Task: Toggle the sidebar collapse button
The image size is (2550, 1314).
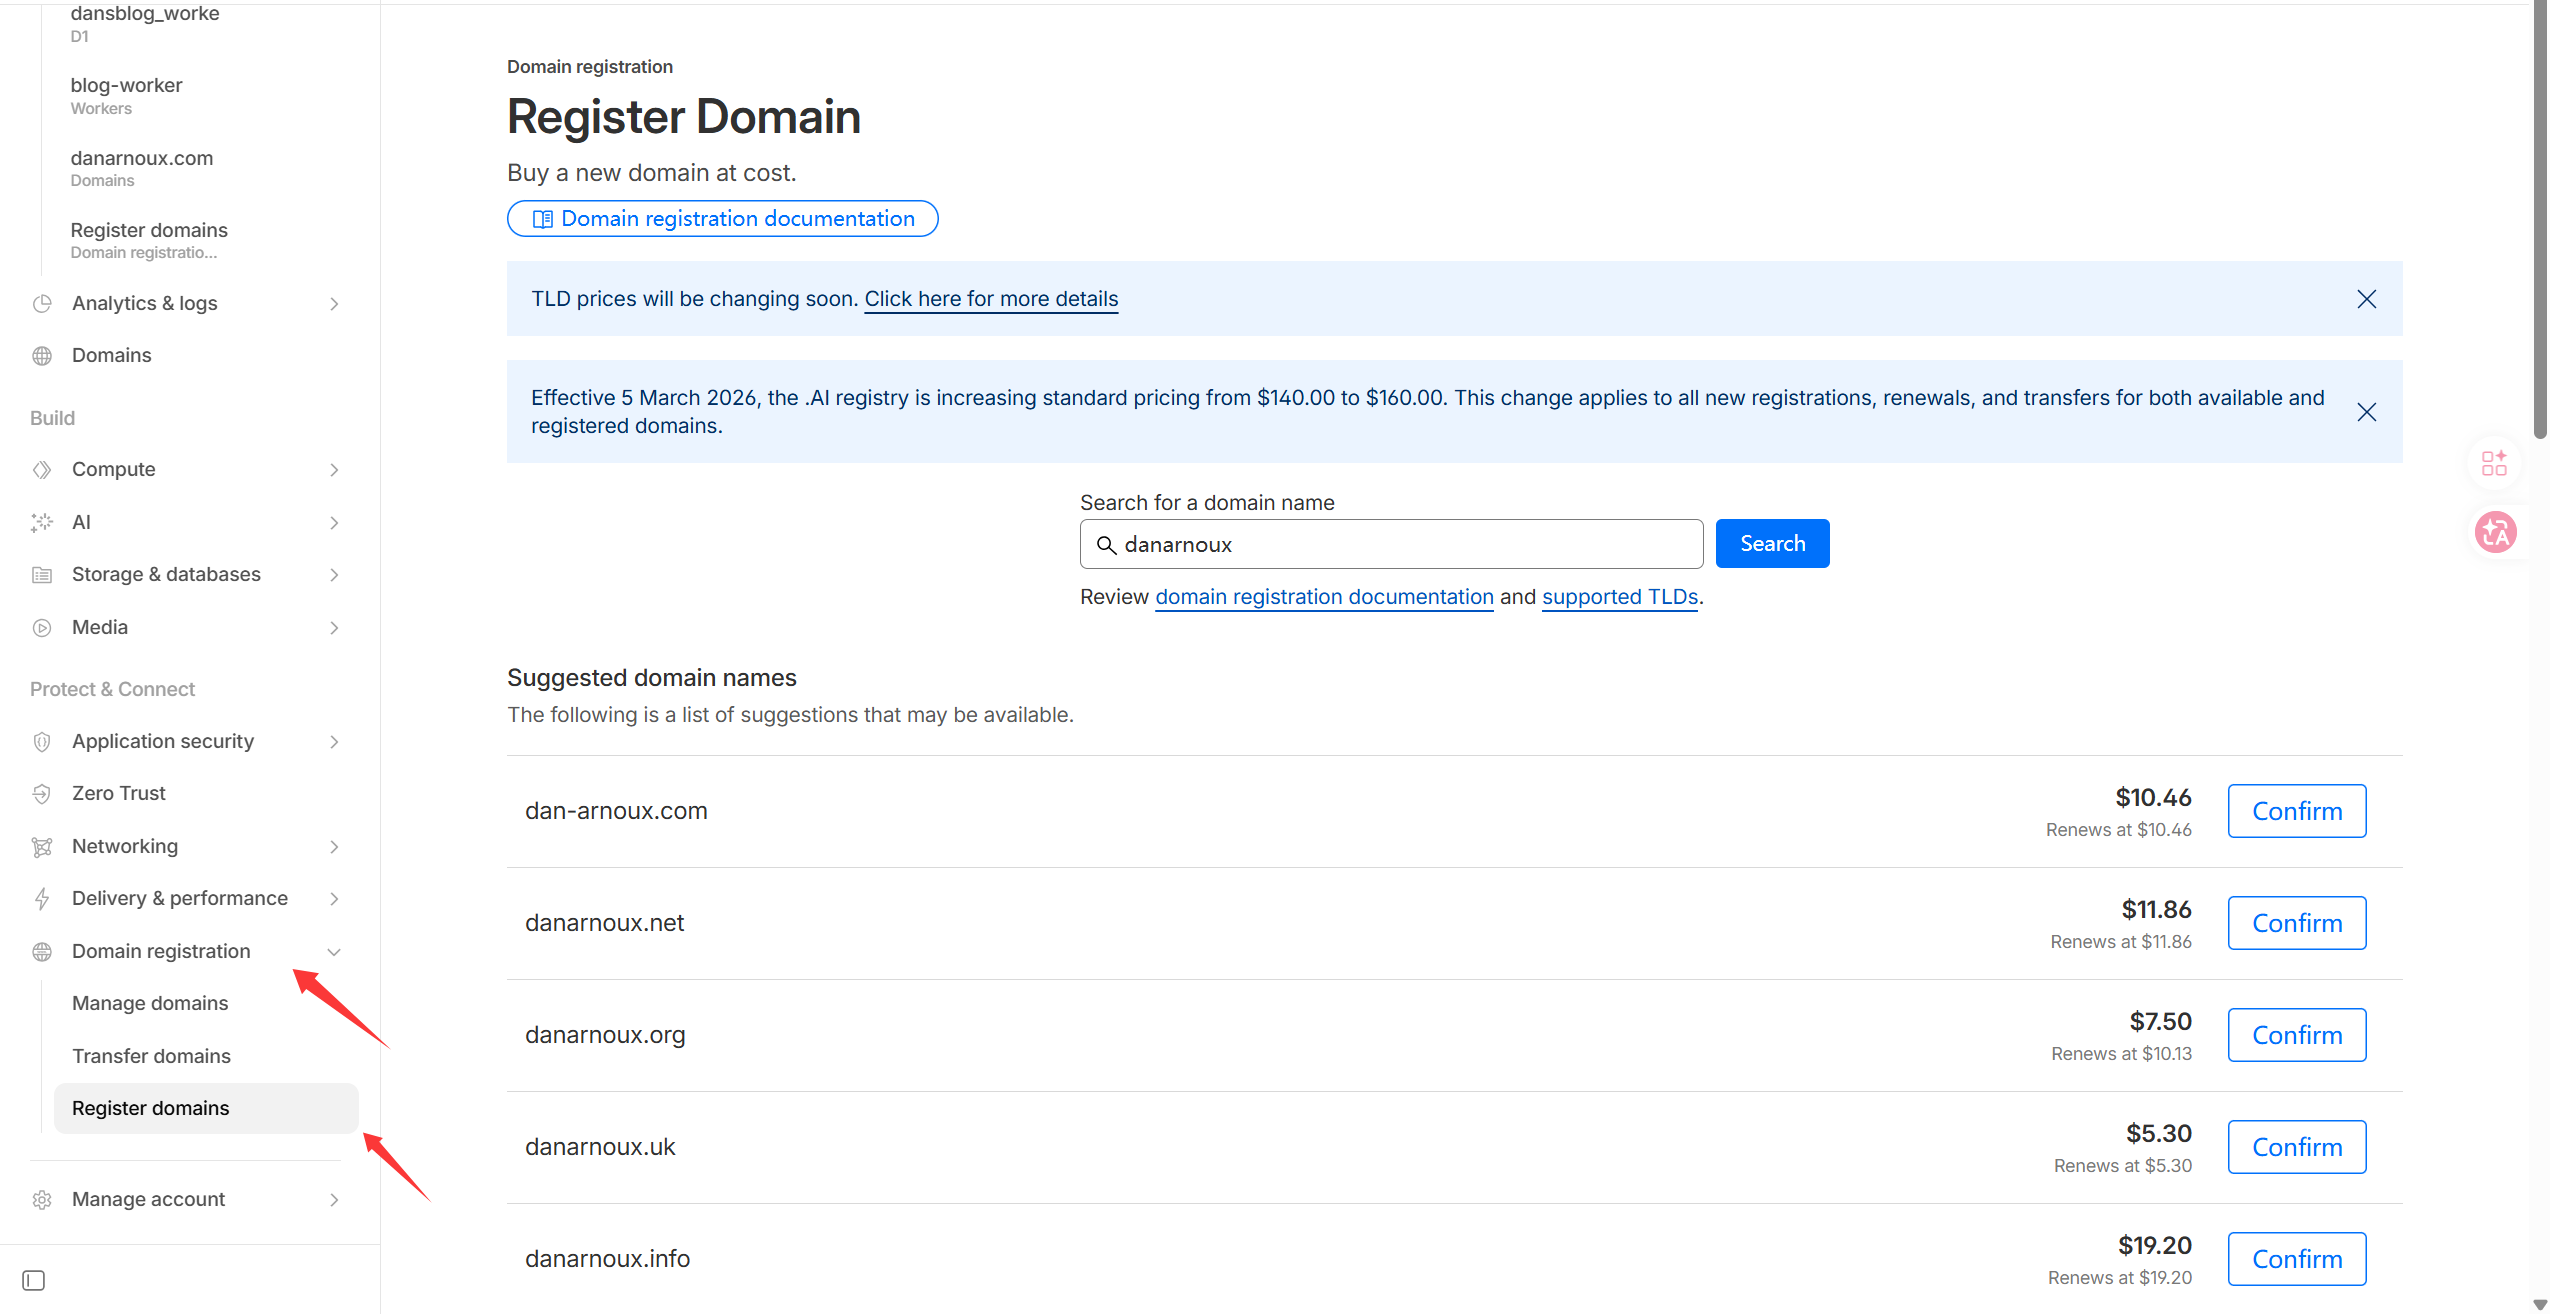Action: [33, 1280]
